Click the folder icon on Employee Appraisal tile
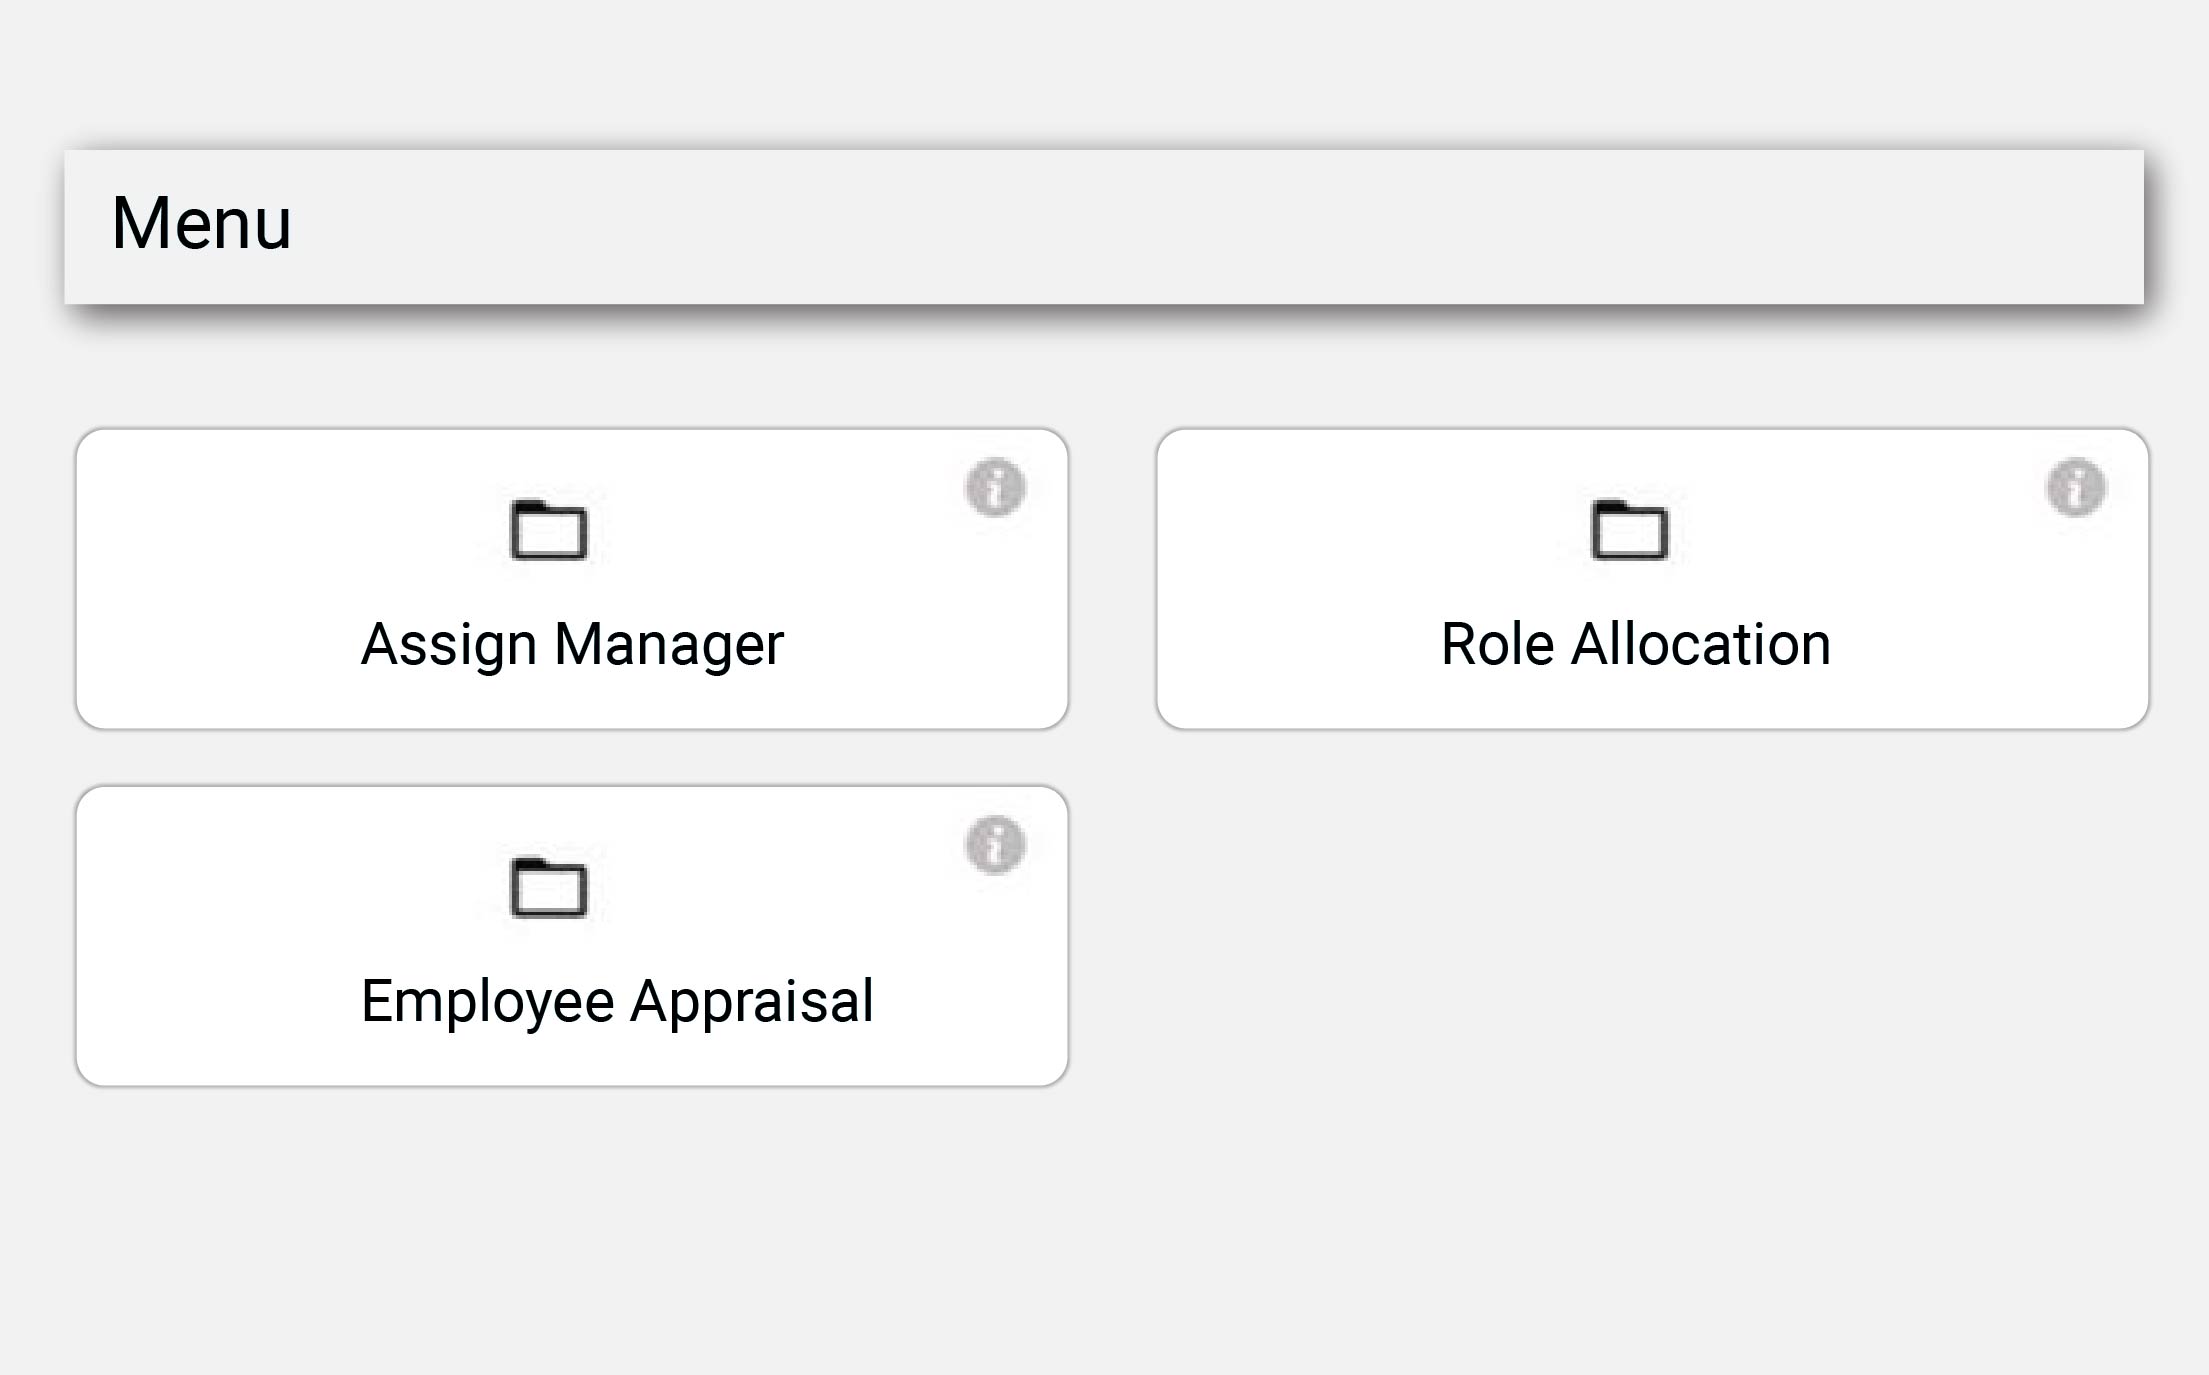 coord(548,889)
